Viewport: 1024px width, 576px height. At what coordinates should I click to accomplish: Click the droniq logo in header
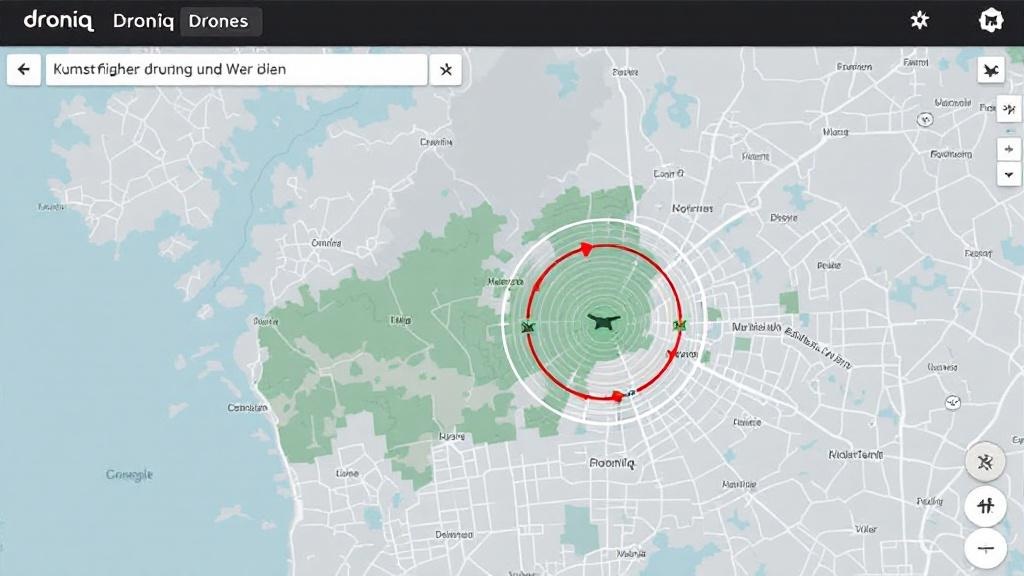[x=58, y=21]
